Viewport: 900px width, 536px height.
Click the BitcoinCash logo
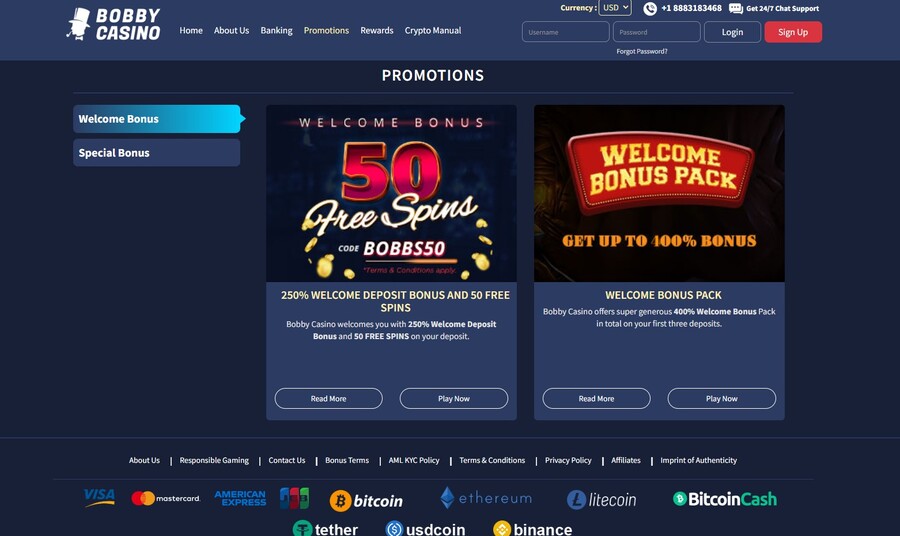(x=725, y=499)
